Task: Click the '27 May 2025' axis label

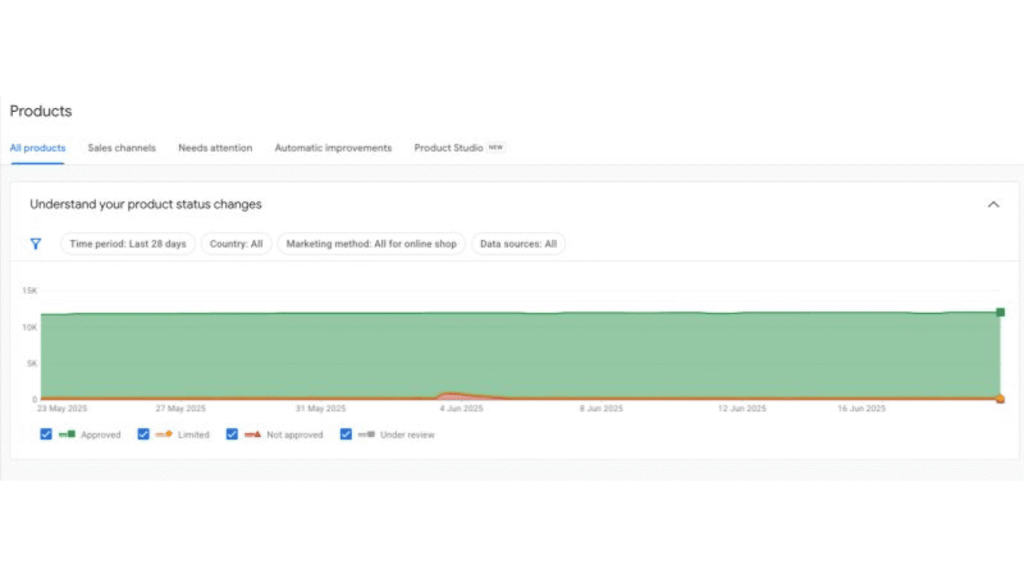Action: point(180,408)
